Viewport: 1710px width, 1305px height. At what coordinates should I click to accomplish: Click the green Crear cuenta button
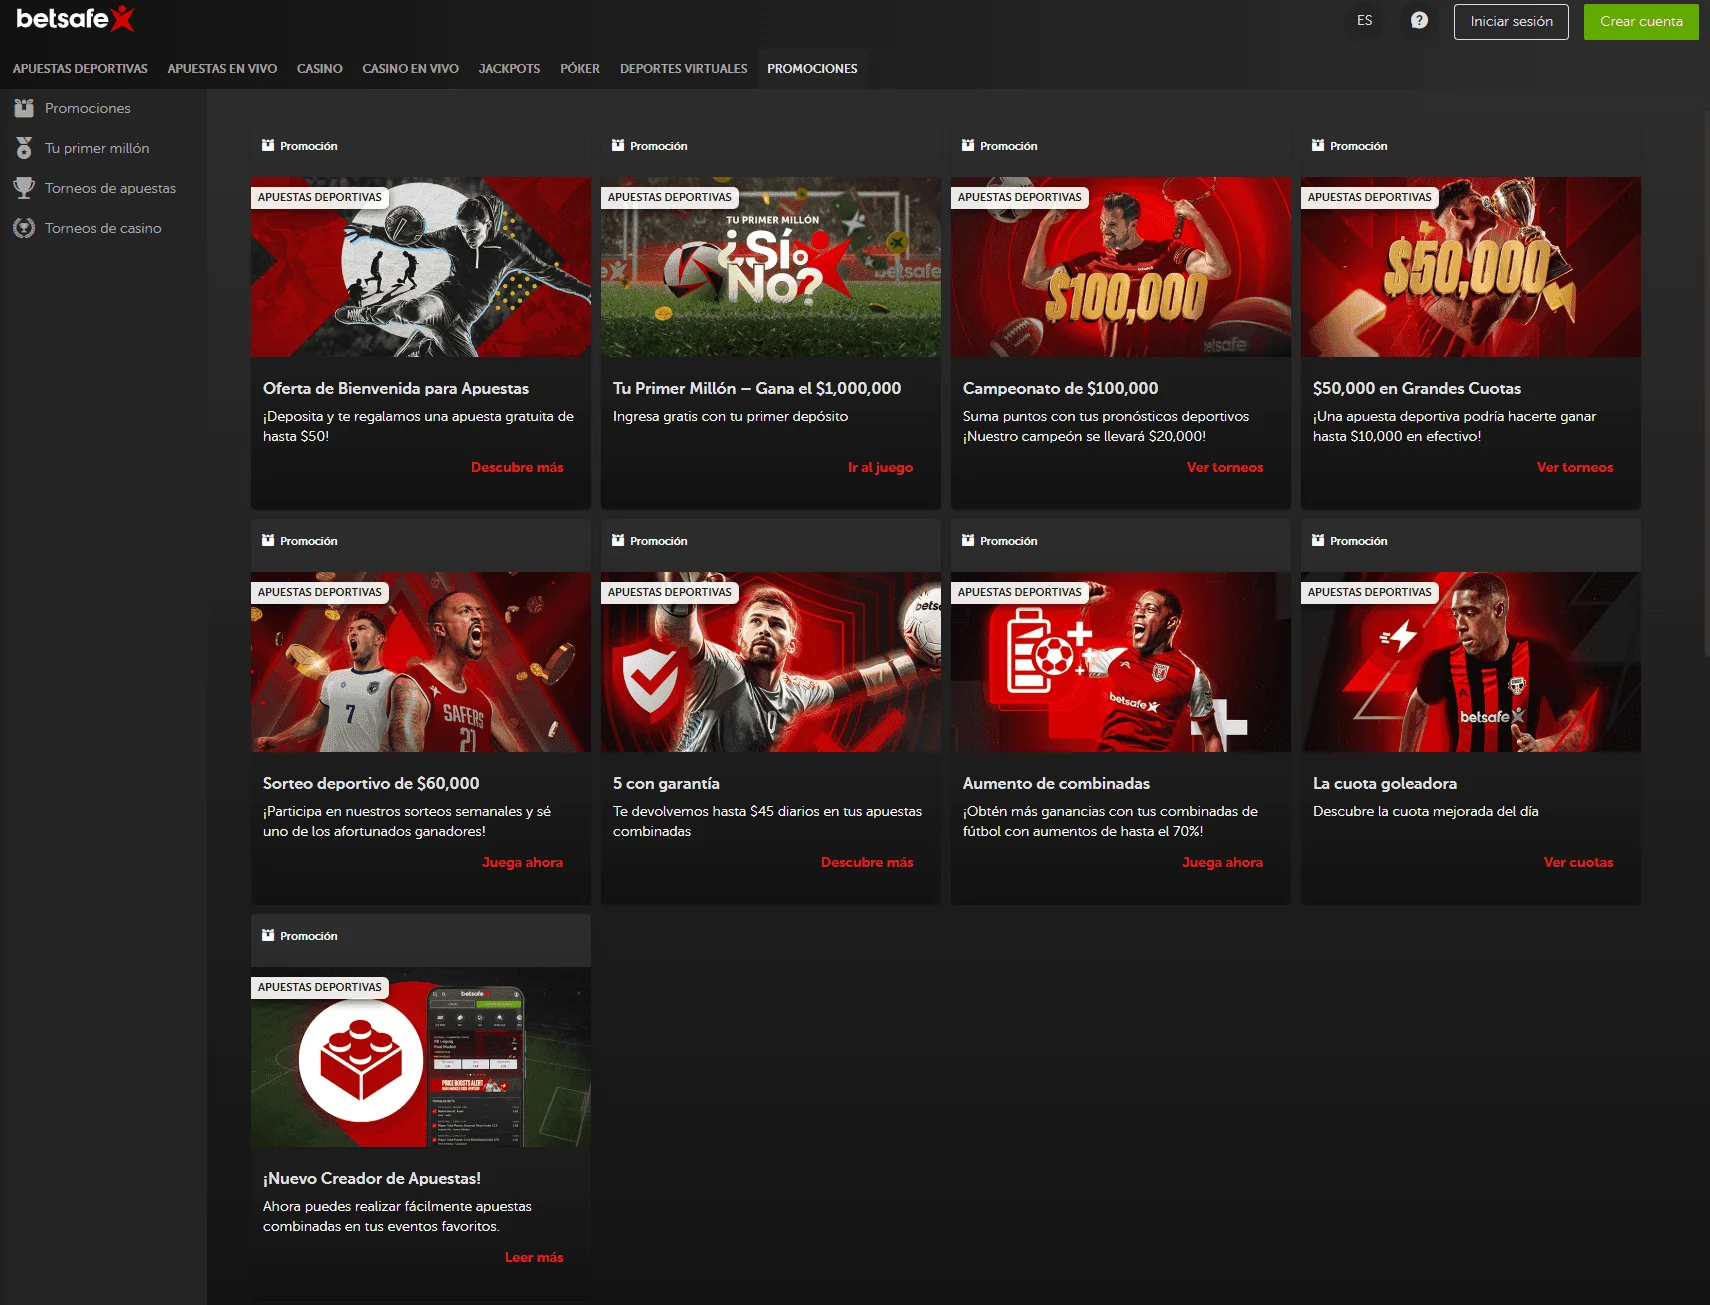tap(1641, 22)
